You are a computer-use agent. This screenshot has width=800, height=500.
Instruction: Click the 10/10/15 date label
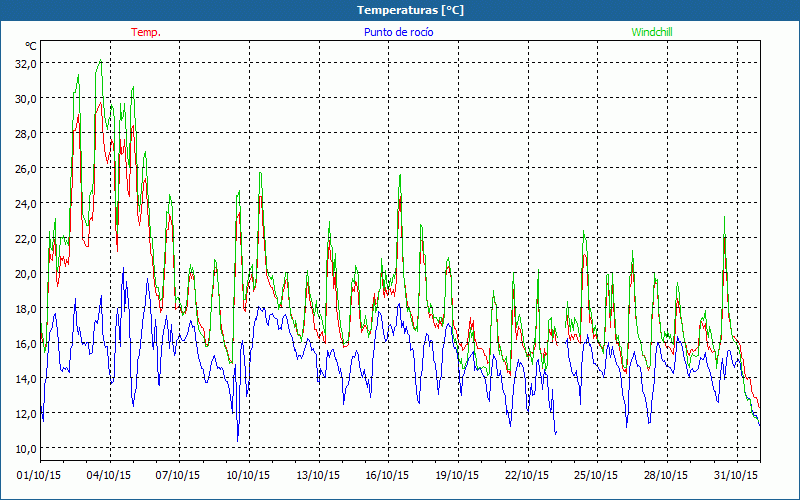pos(248,475)
